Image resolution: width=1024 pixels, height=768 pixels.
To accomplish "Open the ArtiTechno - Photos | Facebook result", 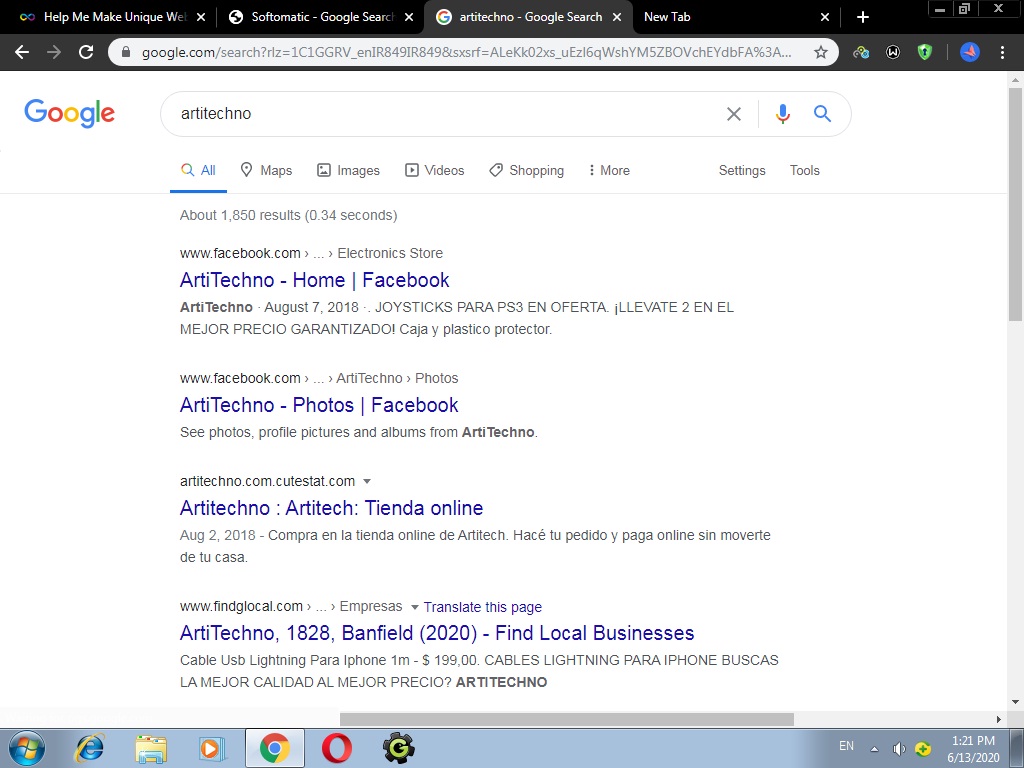I will [319, 405].
